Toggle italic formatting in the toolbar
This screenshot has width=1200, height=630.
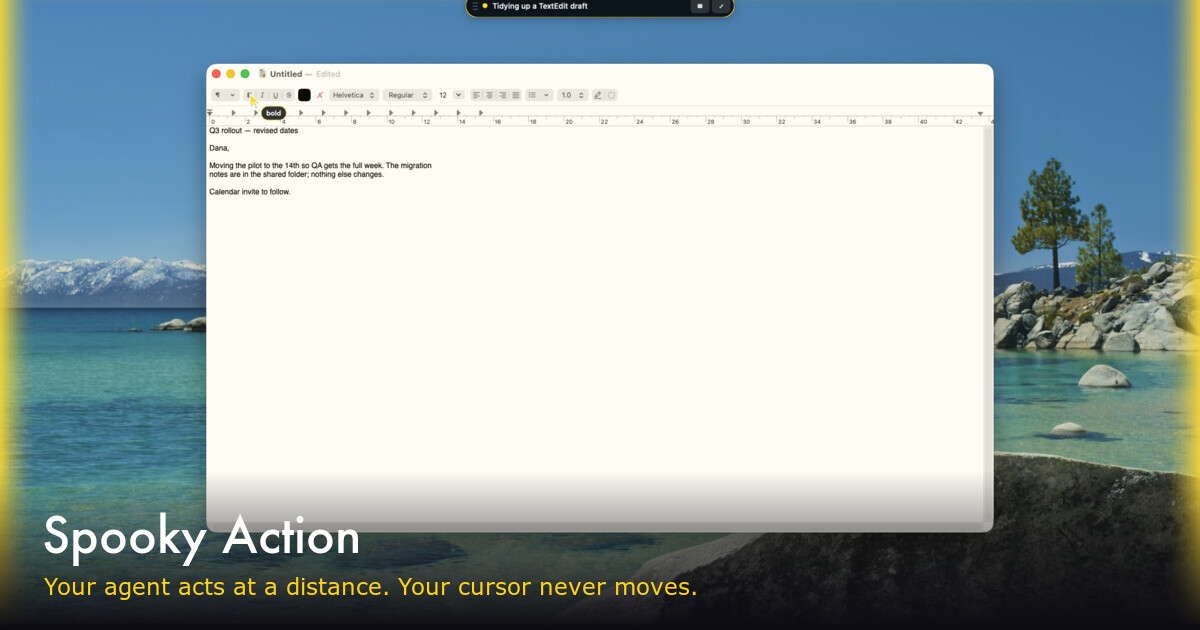pyautogui.click(x=262, y=95)
